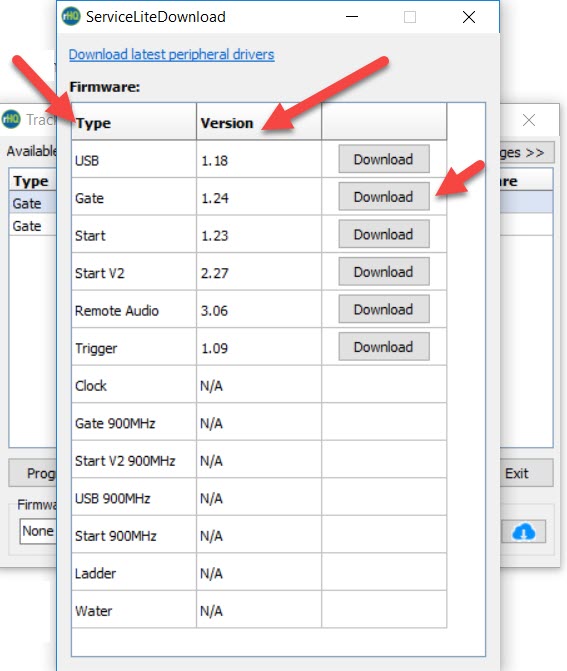567x671 pixels.
Task: Download Gate firmware 1.24
Action: (384, 197)
